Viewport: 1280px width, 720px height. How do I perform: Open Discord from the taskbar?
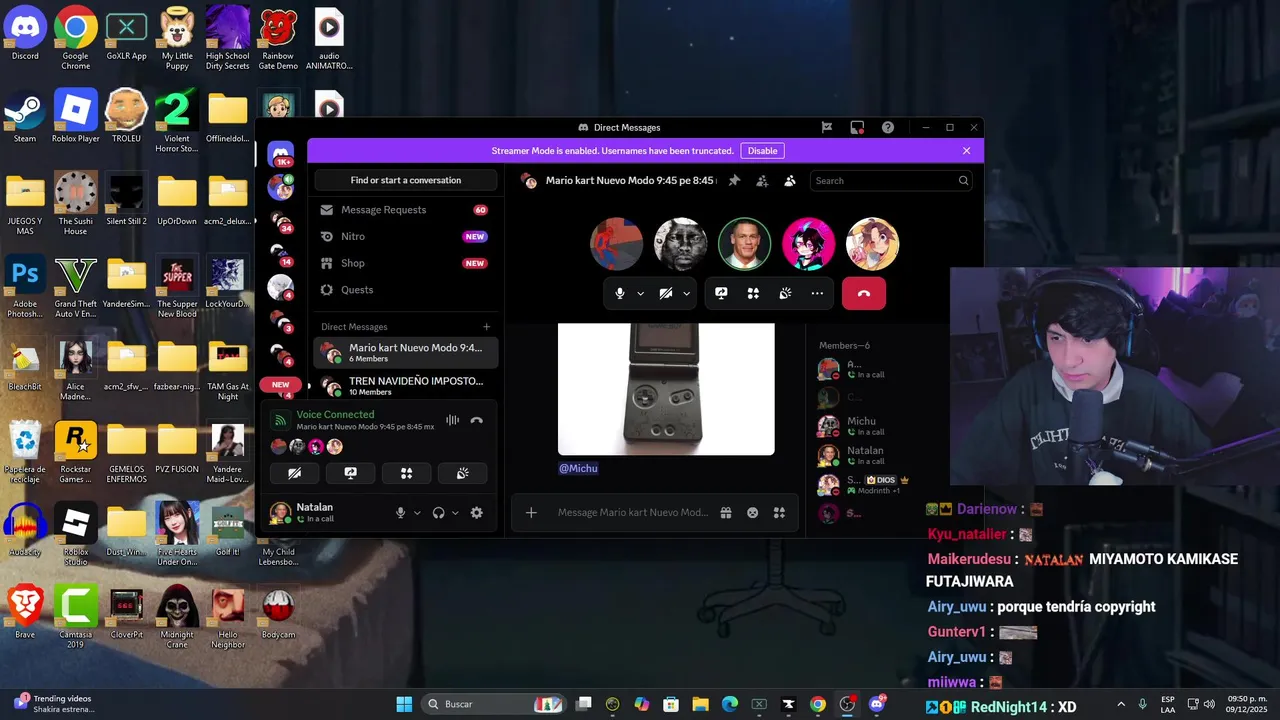click(x=877, y=704)
